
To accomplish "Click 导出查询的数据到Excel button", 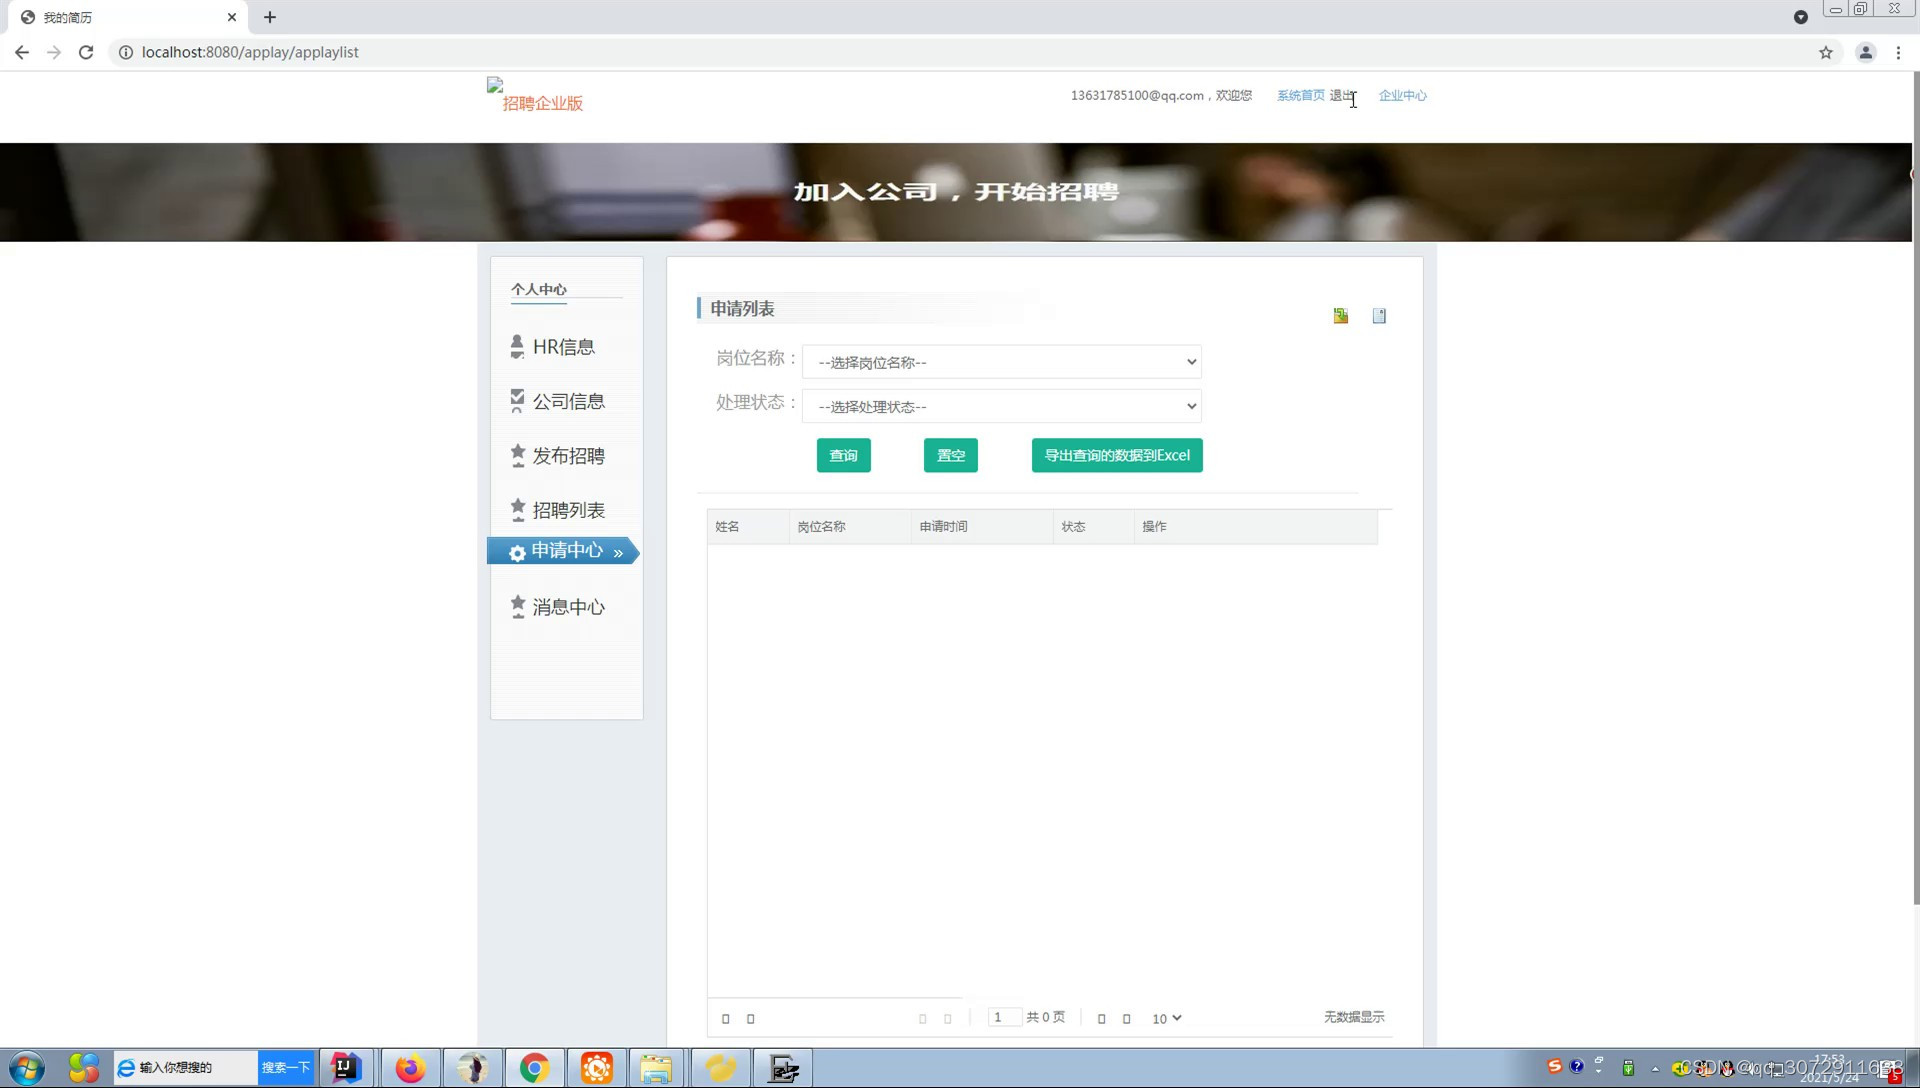I will click(x=1117, y=455).
